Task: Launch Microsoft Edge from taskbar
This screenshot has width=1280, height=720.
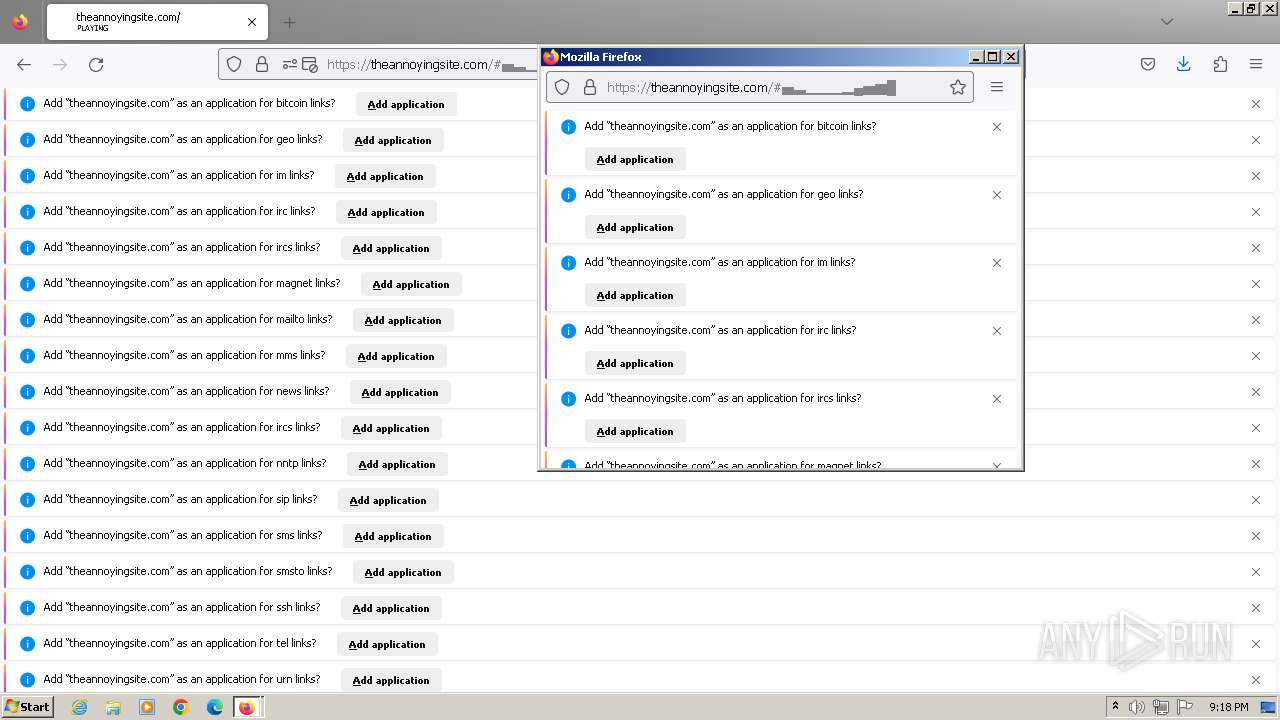Action: (x=214, y=707)
